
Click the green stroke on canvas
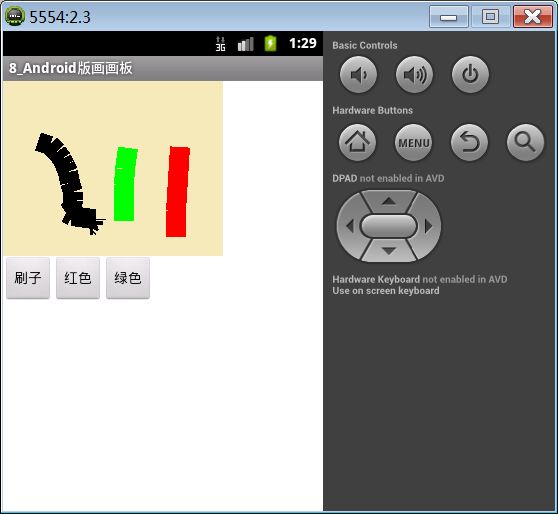point(125,184)
